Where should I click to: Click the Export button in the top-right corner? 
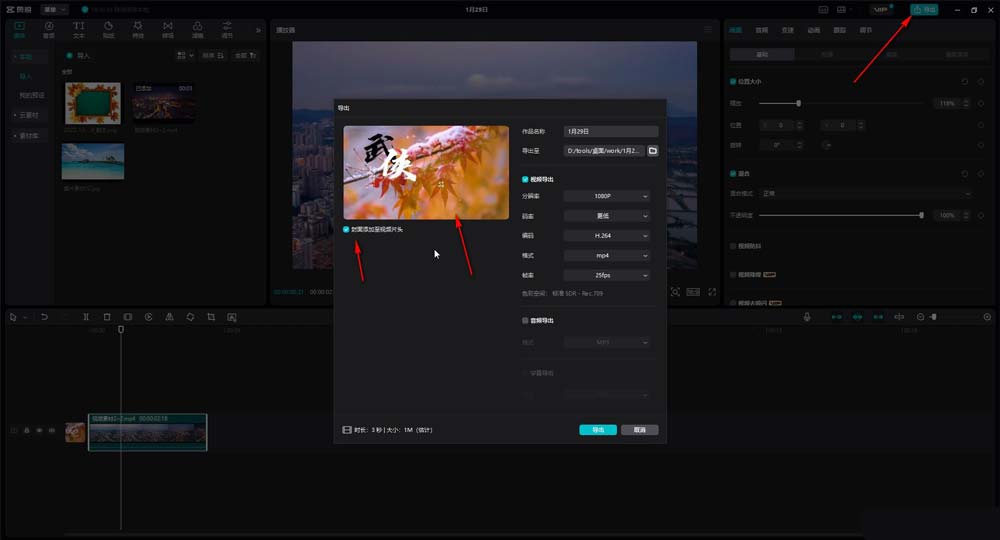[924, 9]
